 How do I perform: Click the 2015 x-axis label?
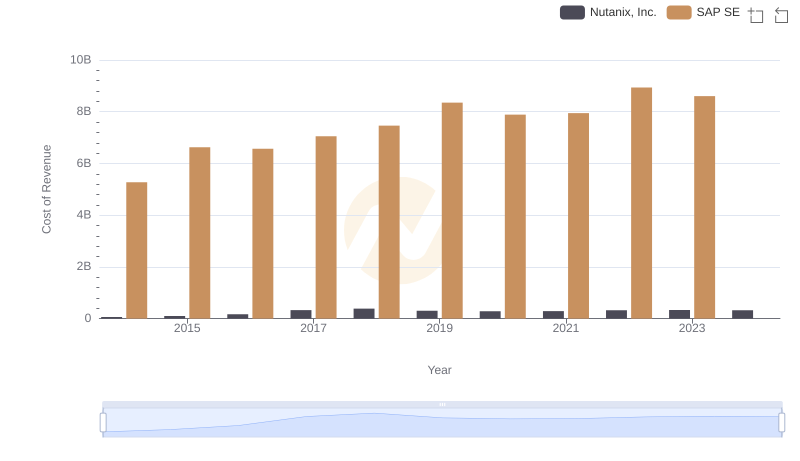coord(187,328)
